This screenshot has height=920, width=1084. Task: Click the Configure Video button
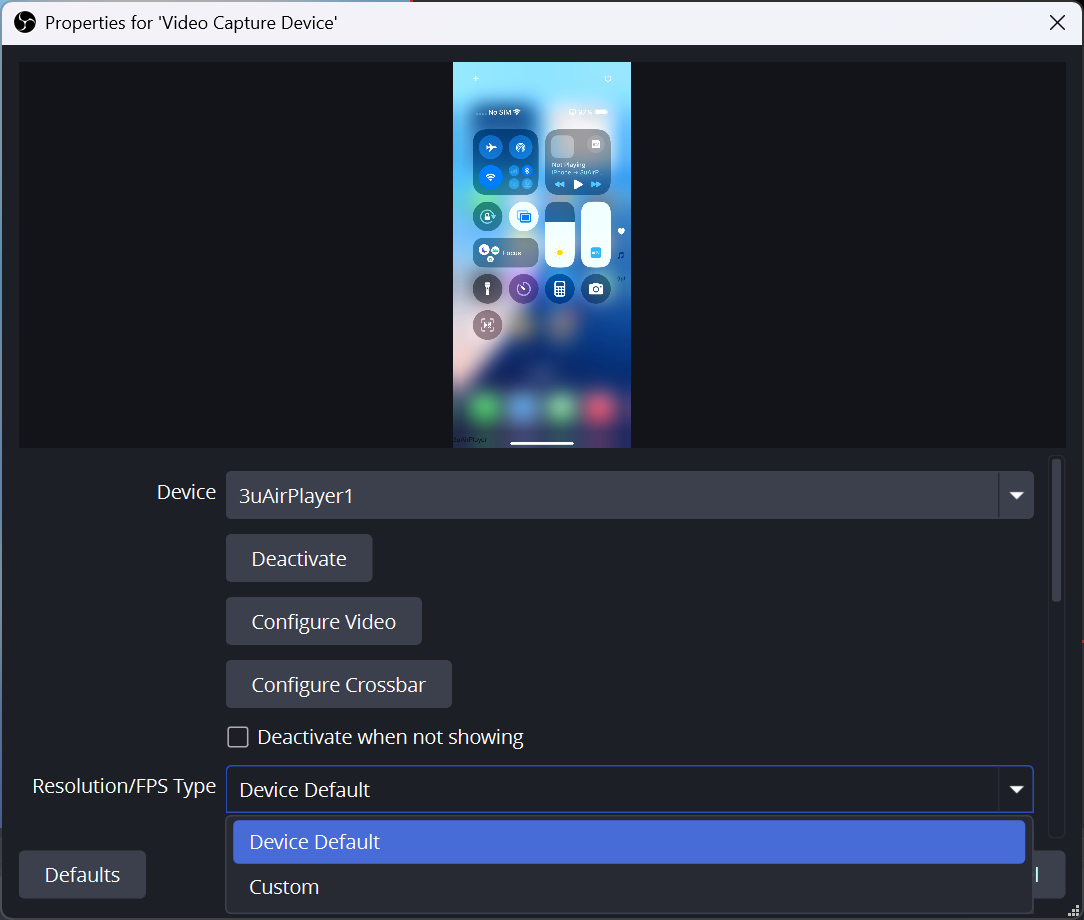coord(323,620)
